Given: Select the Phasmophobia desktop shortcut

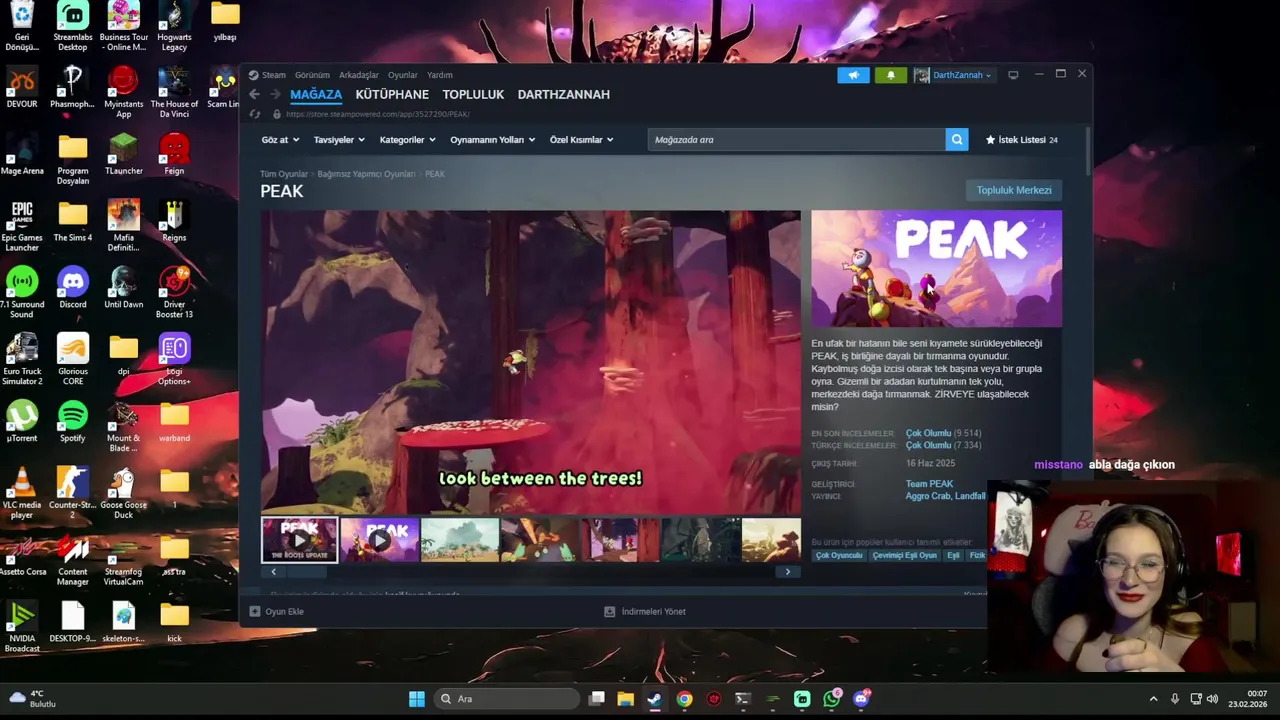Looking at the screenshot, I should pyautogui.click(x=73, y=87).
